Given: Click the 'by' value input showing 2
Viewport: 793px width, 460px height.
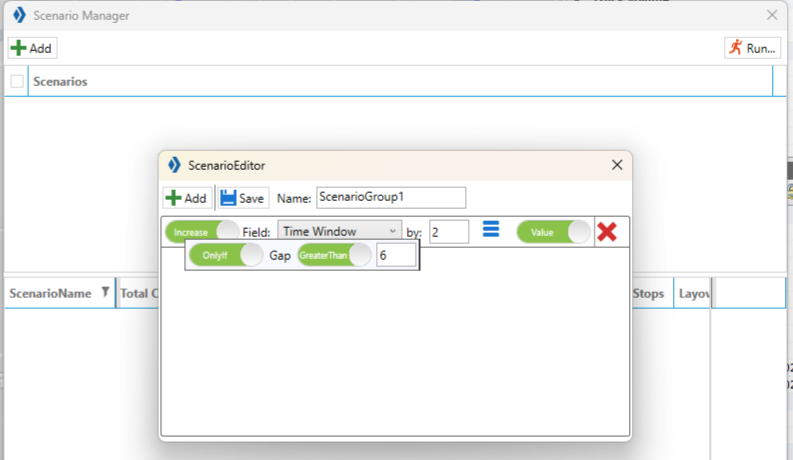Looking at the screenshot, I should point(449,232).
